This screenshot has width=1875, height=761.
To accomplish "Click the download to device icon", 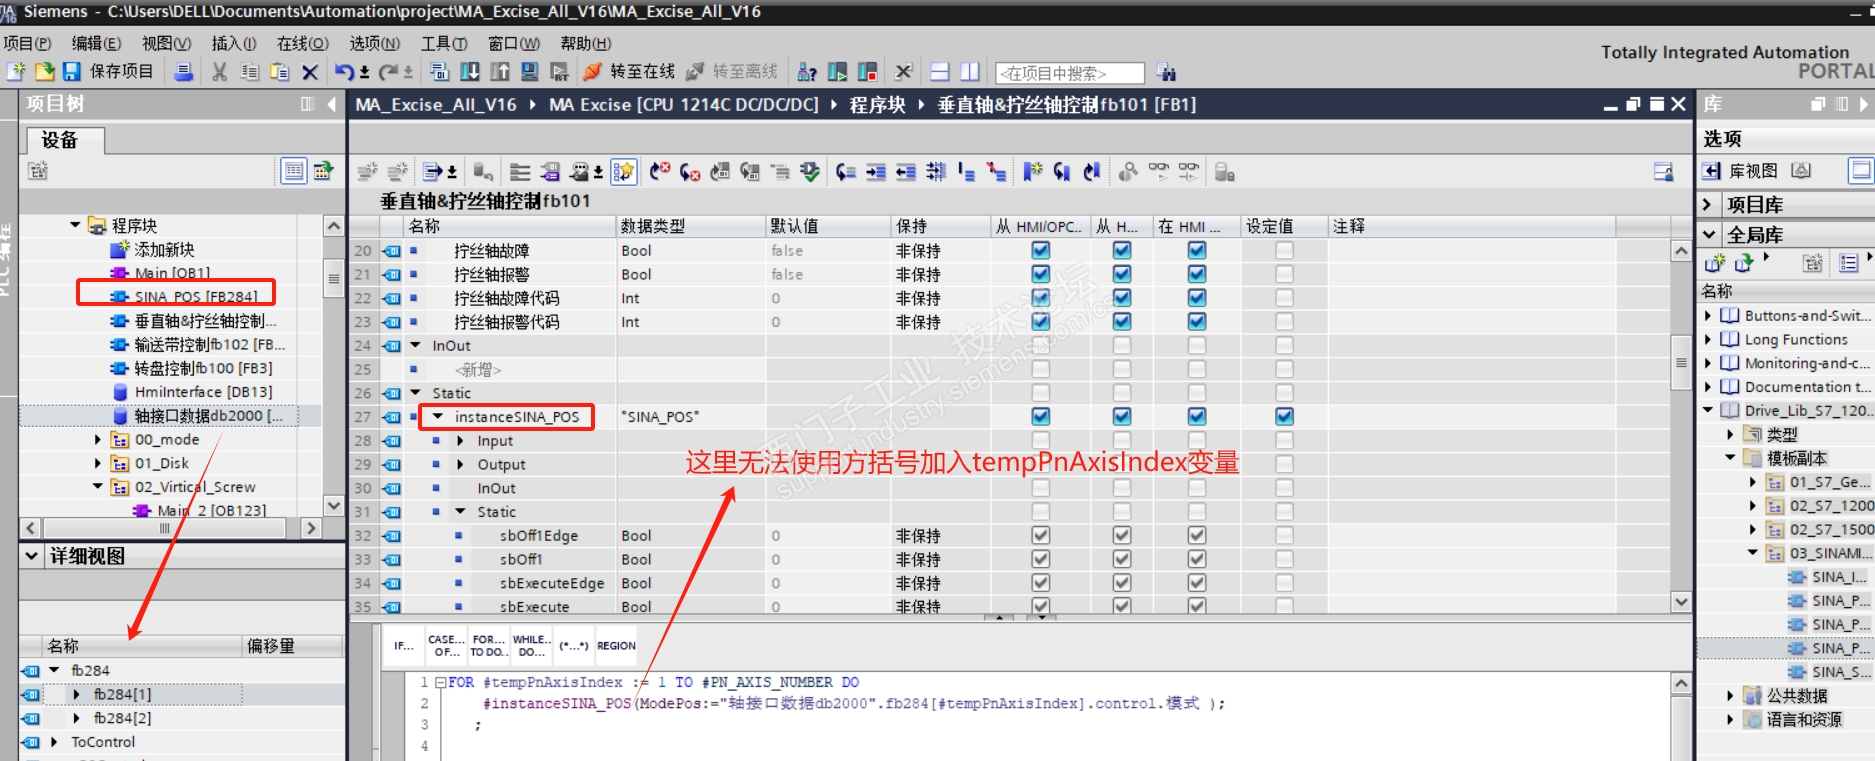I will point(470,72).
